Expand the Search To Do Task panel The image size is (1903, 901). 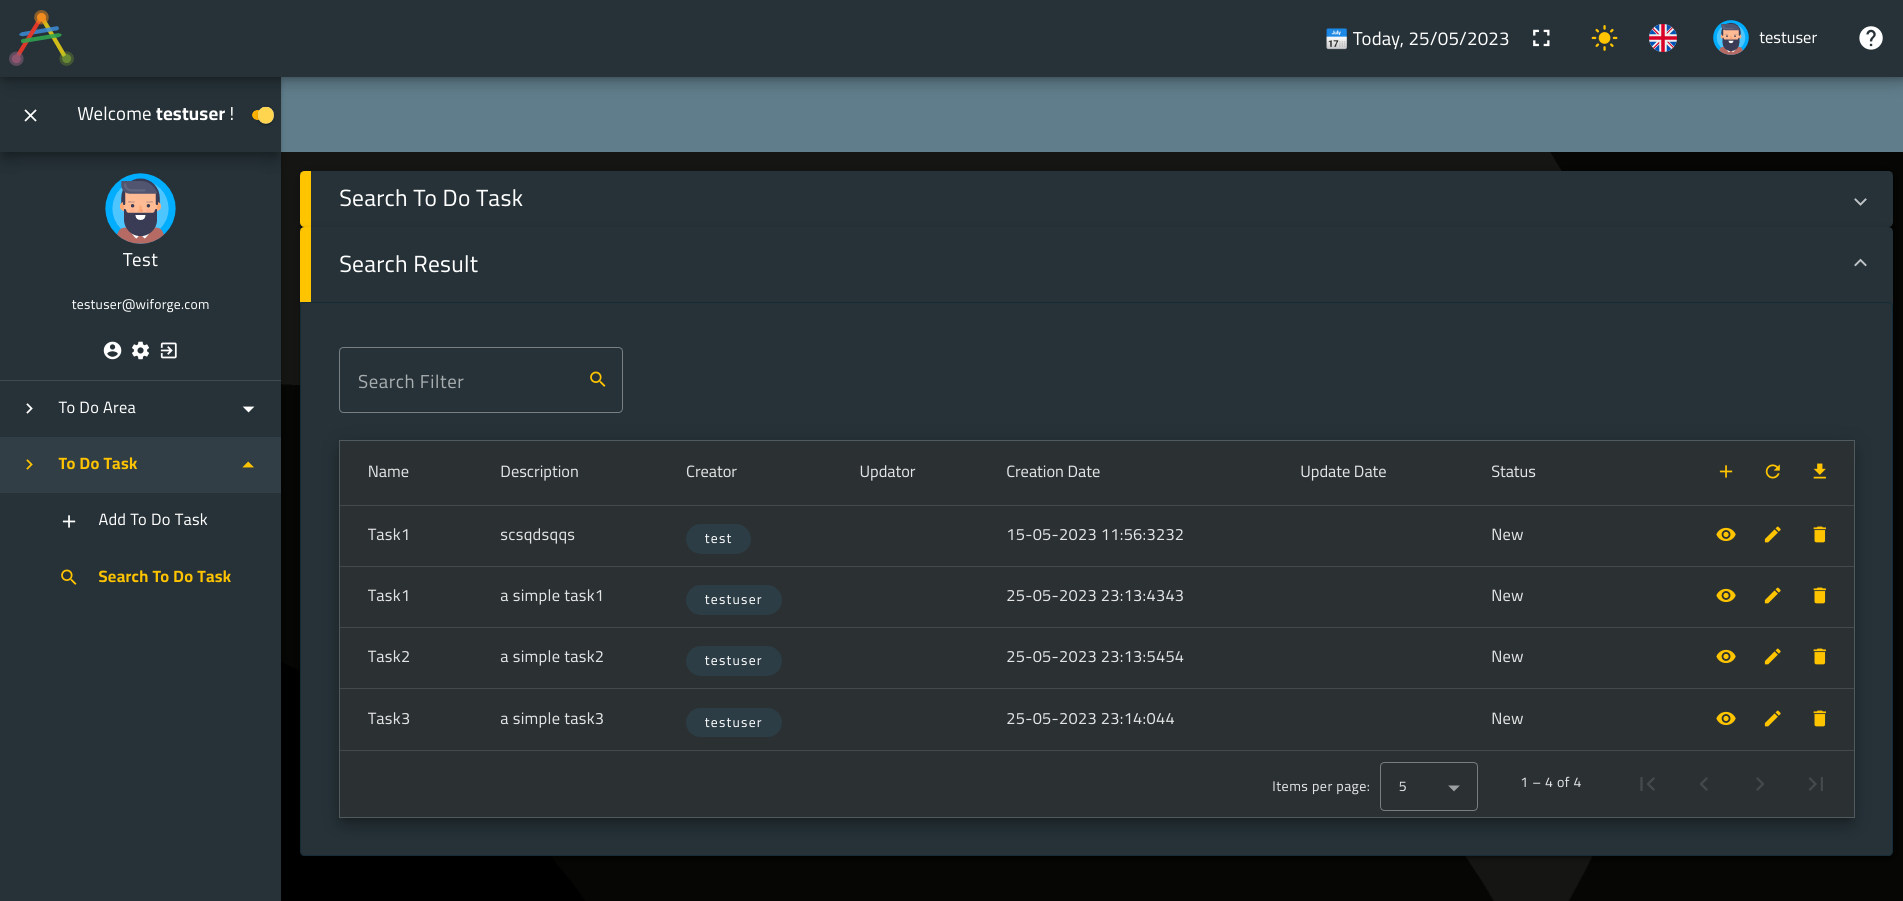[1859, 201]
